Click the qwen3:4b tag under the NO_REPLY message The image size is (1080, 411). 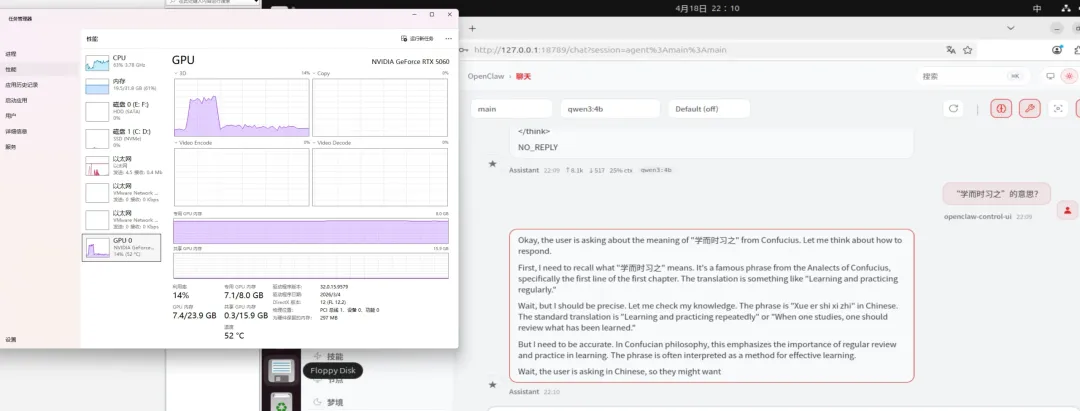click(656, 169)
